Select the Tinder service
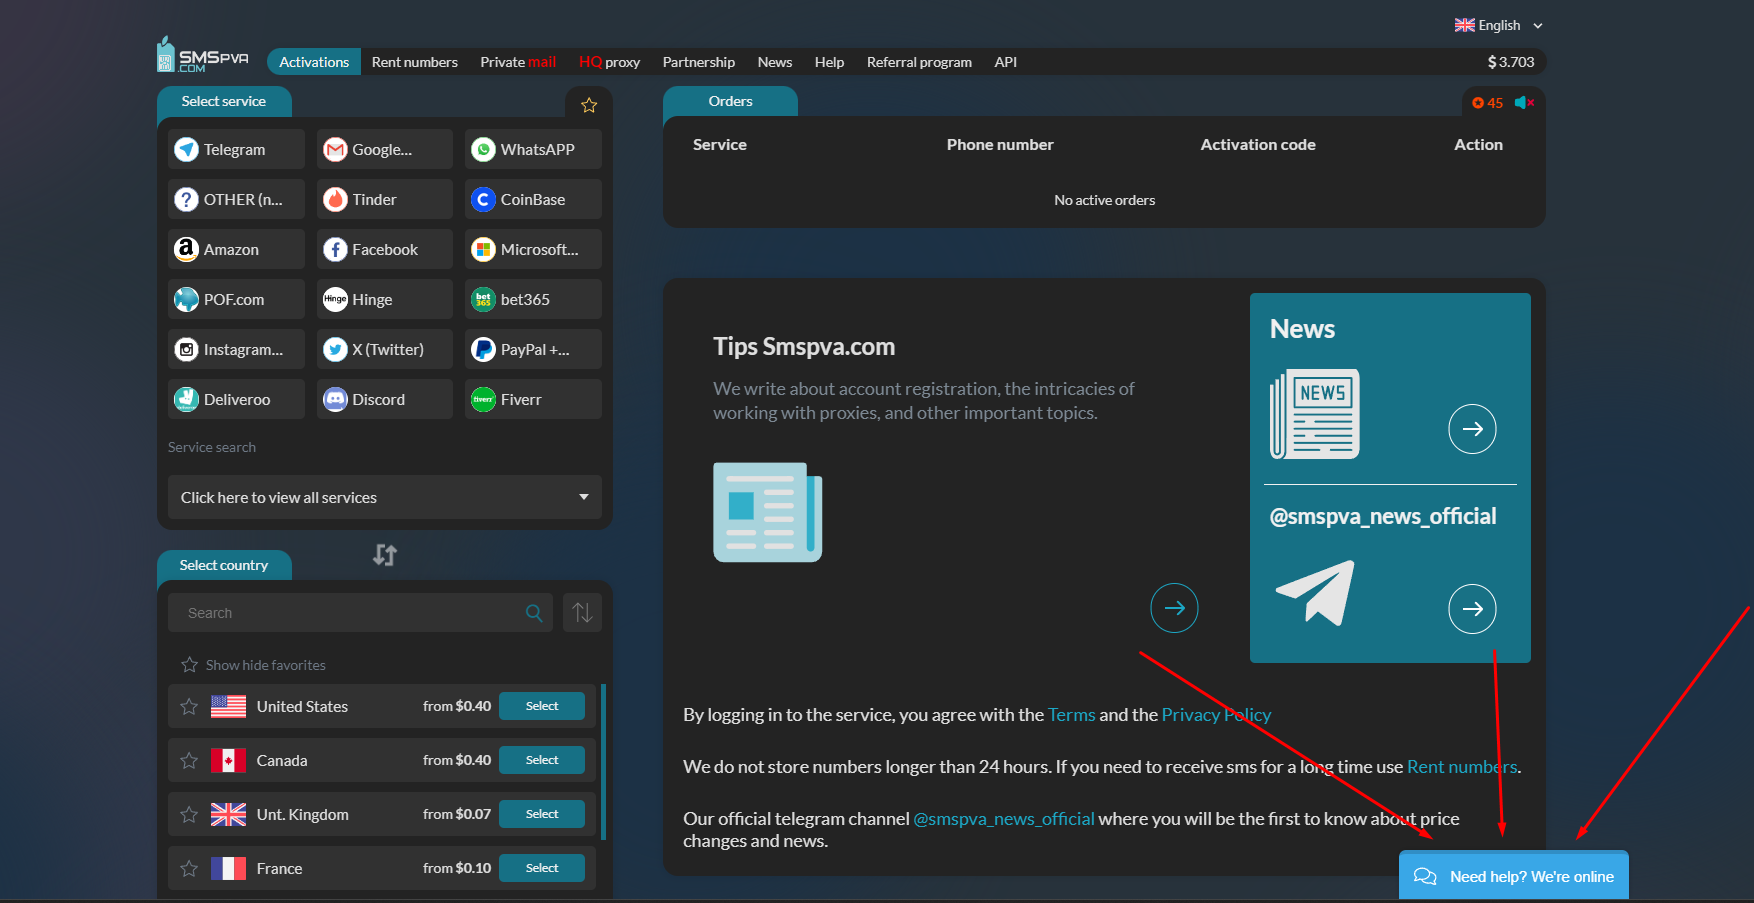The image size is (1754, 903). click(385, 199)
